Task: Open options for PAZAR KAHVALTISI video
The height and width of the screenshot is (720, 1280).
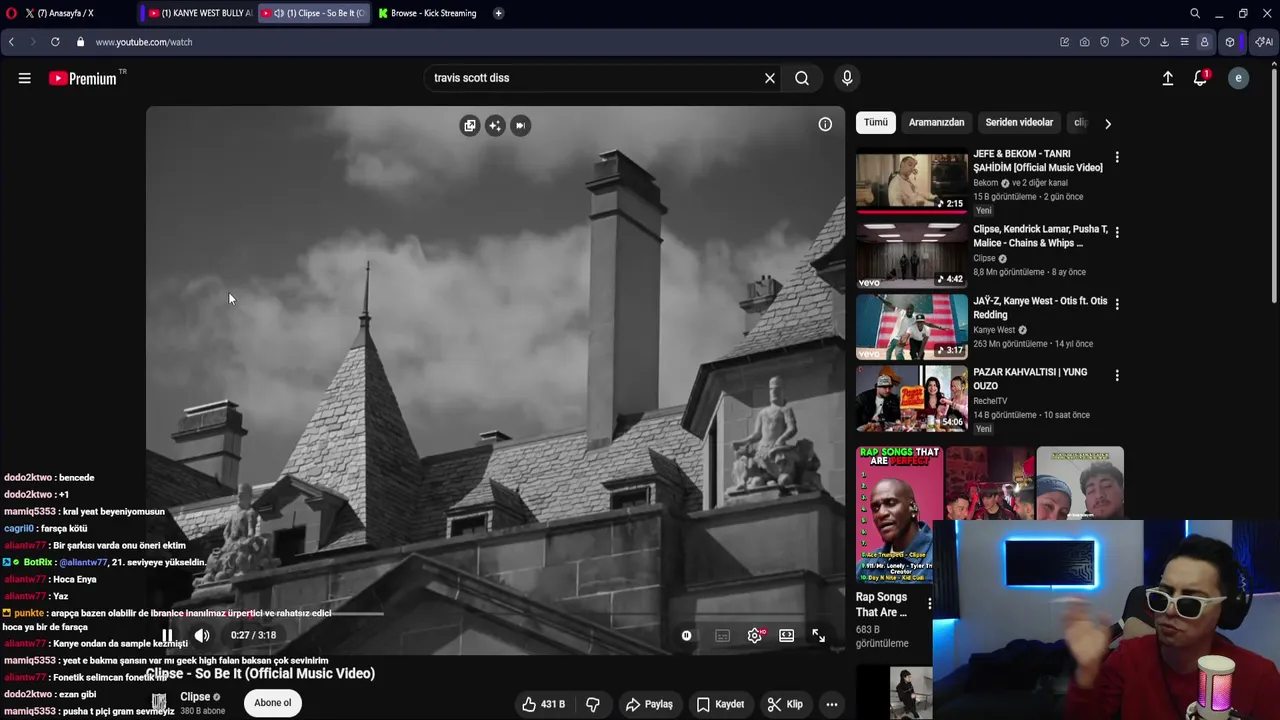Action: (x=1117, y=376)
